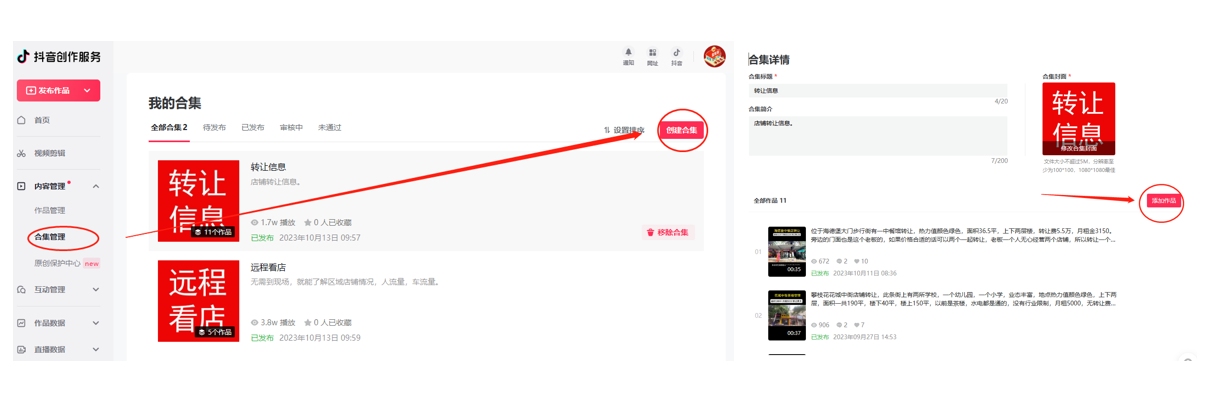Expand the 作品数据 section
Viewport: 1220px width, 407px height.
tap(96, 323)
